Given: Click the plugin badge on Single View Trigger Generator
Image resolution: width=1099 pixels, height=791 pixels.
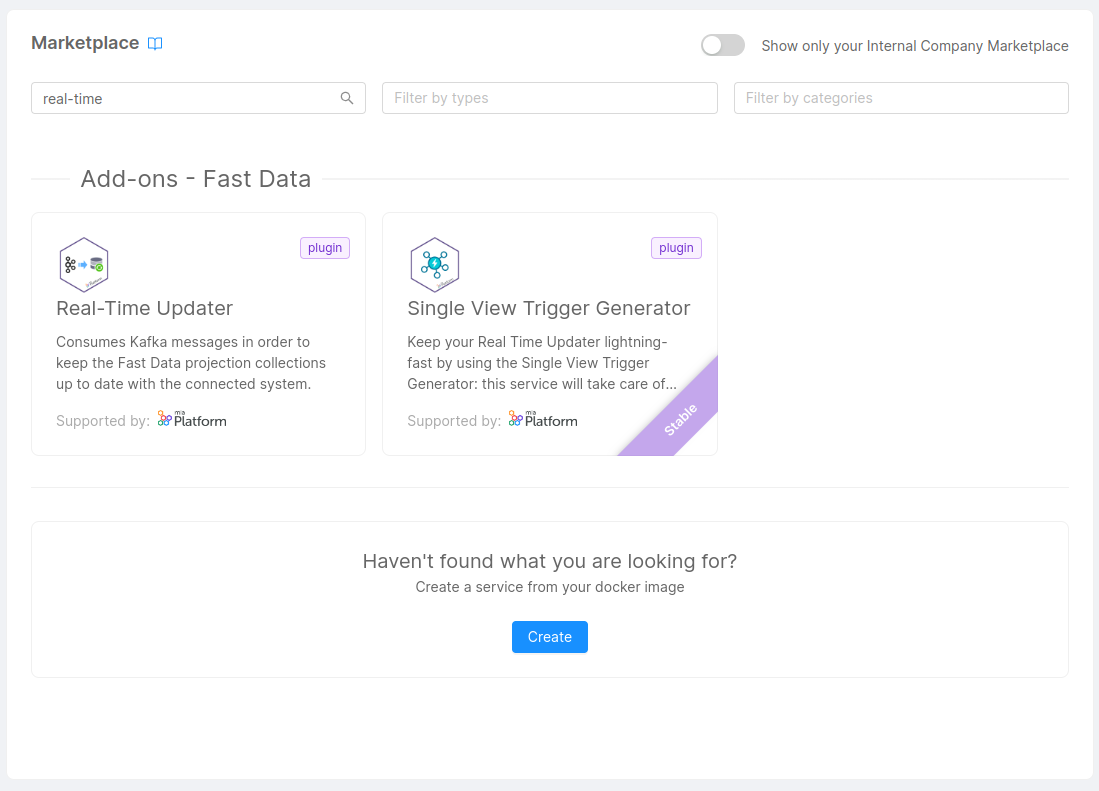Looking at the screenshot, I should coord(676,247).
